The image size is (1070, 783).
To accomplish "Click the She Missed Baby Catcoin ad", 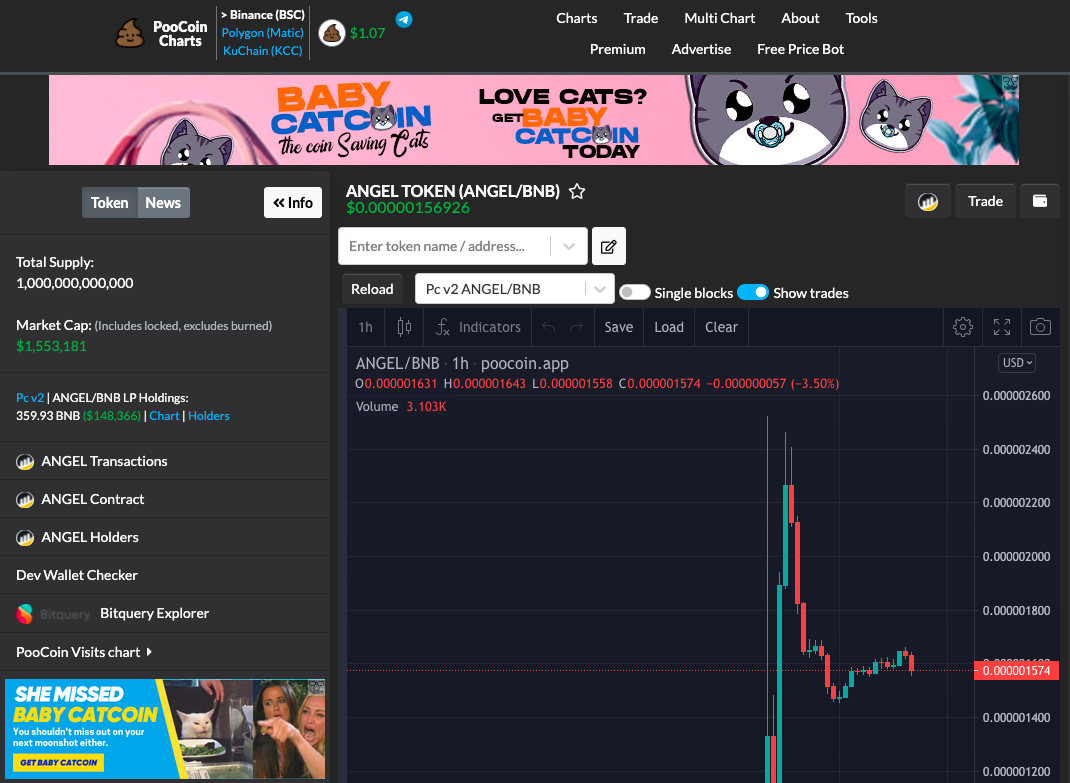I will tap(165, 729).
